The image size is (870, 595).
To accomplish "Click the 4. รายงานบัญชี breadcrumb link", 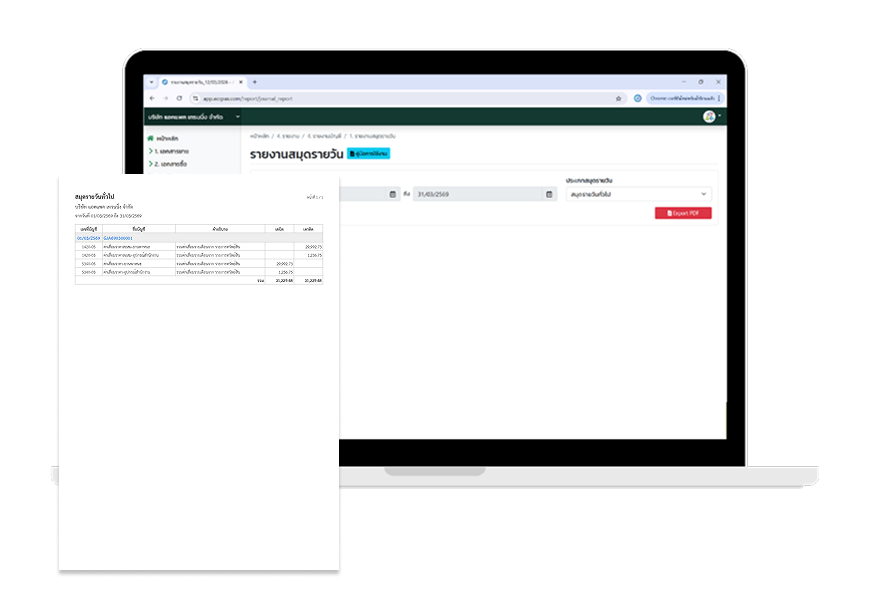I will 324,136.
